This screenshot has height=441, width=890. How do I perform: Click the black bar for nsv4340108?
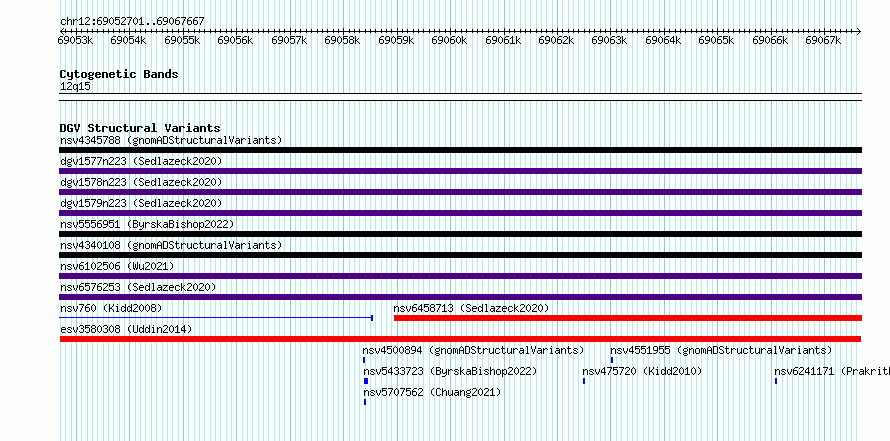(460, 255)
